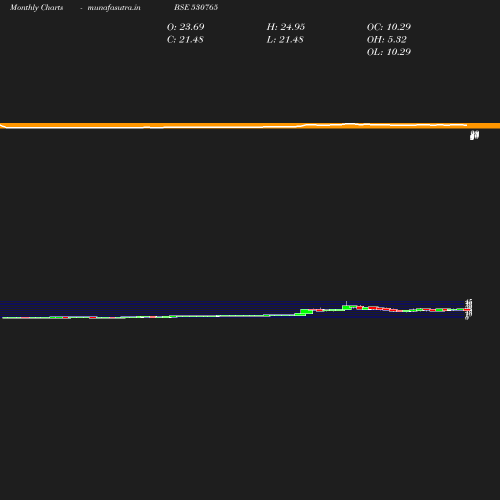The height and width of the screenshot is (500, 500).
Task: Click the stacked price labels beside candlesticks
Action: [469, 309]
